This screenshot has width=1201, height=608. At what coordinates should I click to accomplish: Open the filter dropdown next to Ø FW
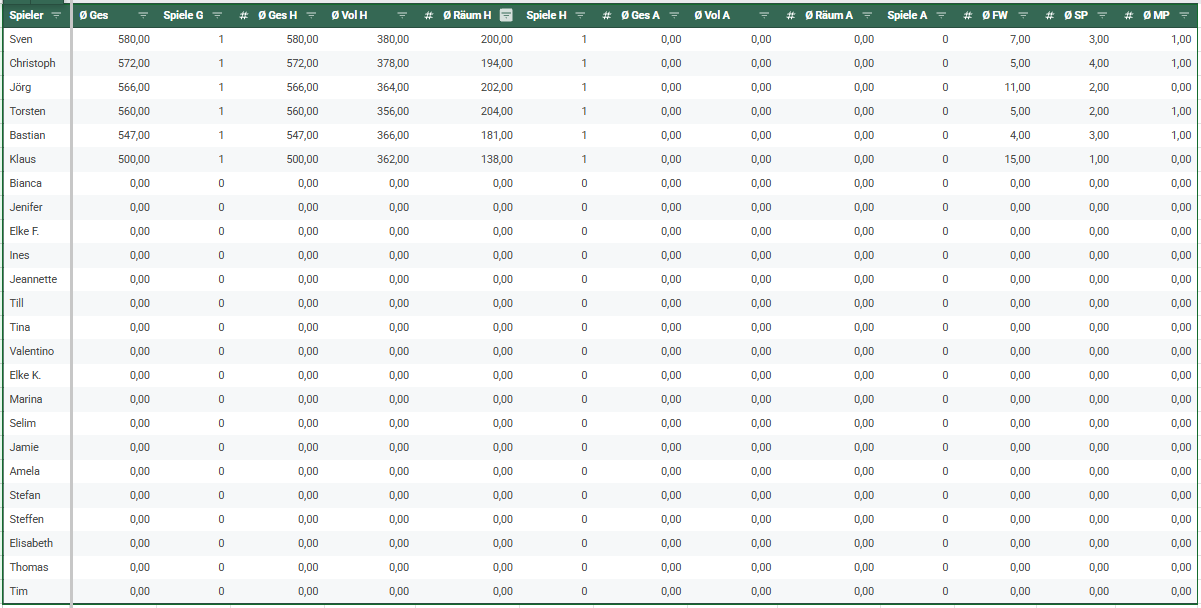point(1021,15)
